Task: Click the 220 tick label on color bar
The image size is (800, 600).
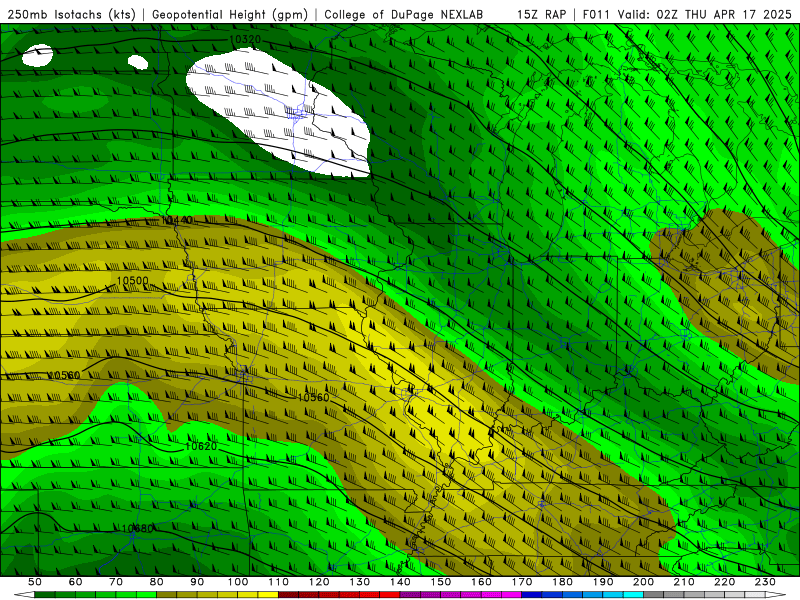Action: point(725,582)
